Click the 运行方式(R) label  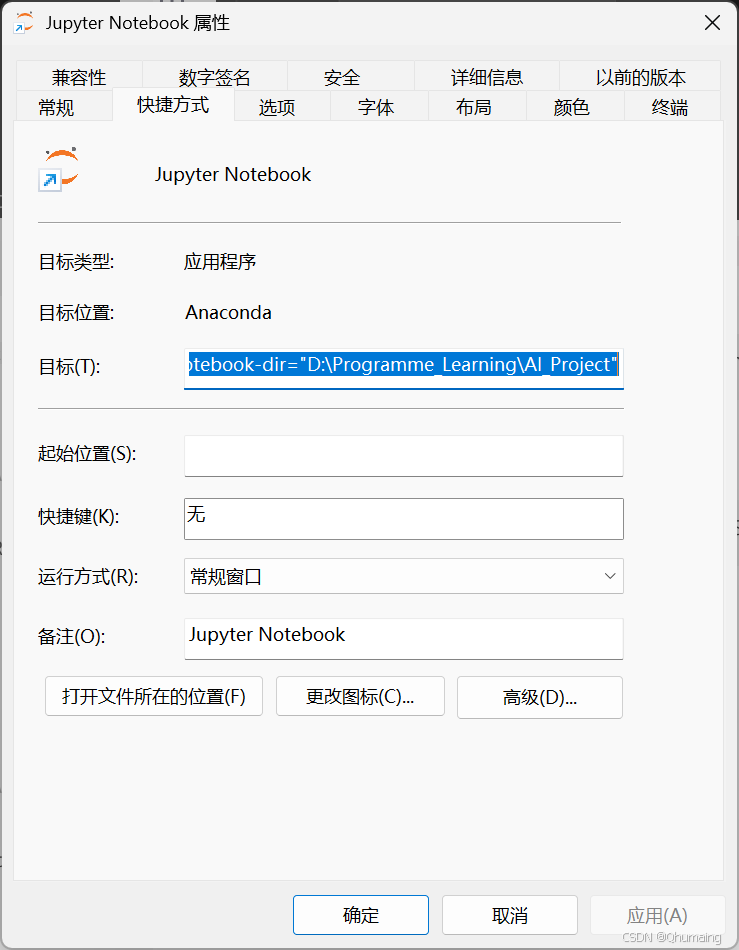88,576
